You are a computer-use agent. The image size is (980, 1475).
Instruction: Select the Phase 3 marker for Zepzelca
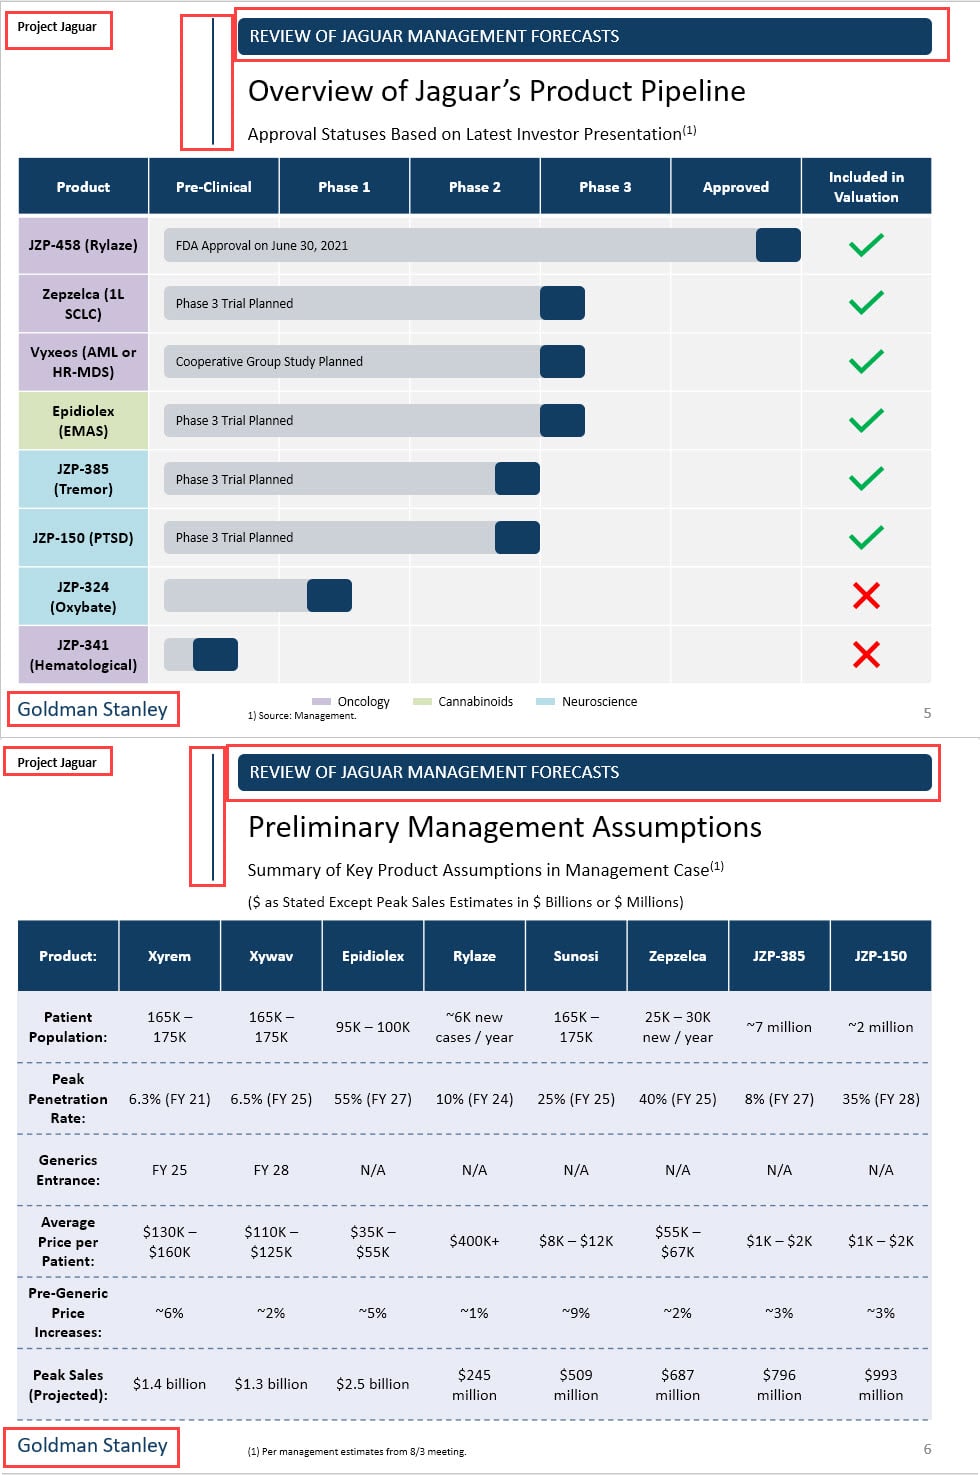562,302
